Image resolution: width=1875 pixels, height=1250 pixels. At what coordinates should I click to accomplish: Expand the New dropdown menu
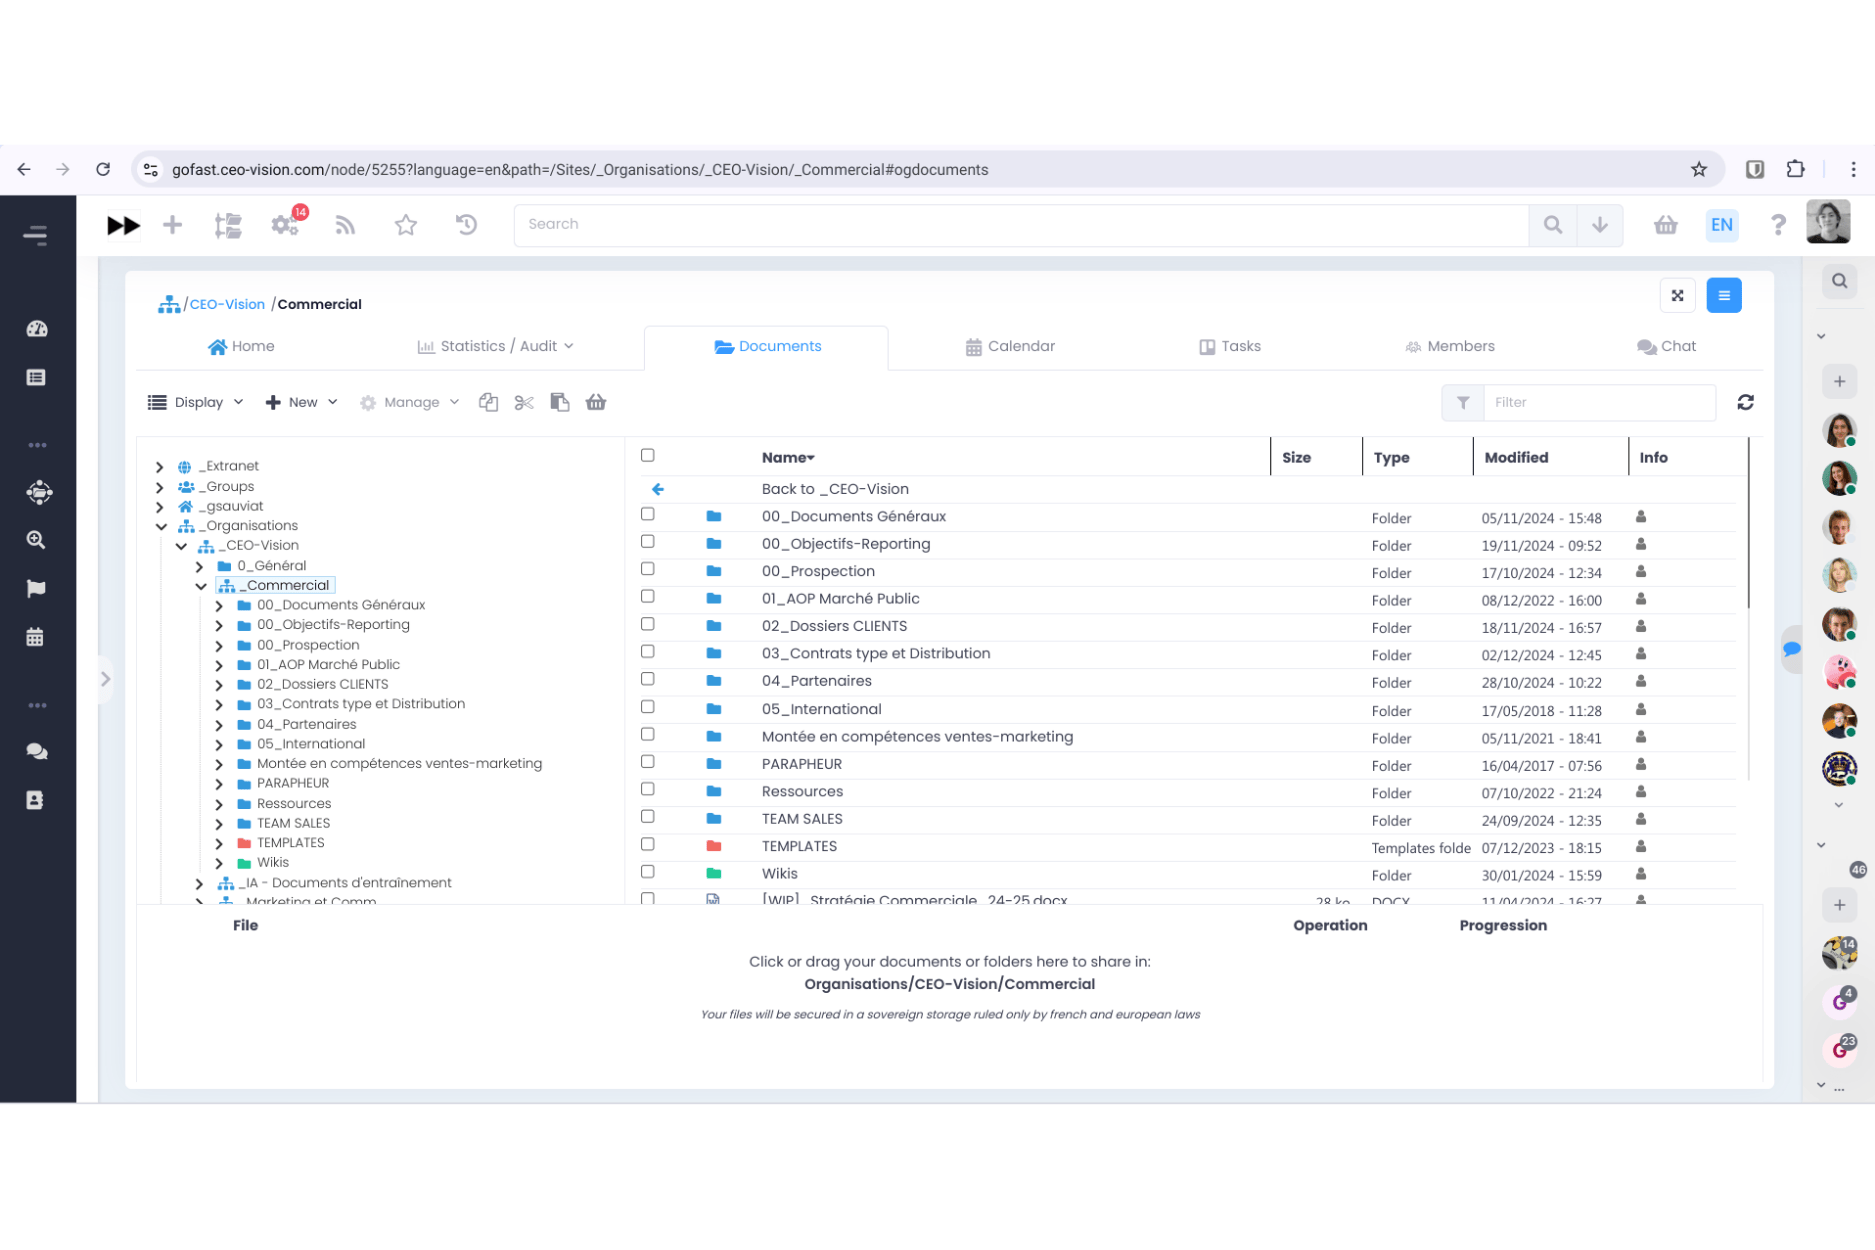tap(302, 403)
